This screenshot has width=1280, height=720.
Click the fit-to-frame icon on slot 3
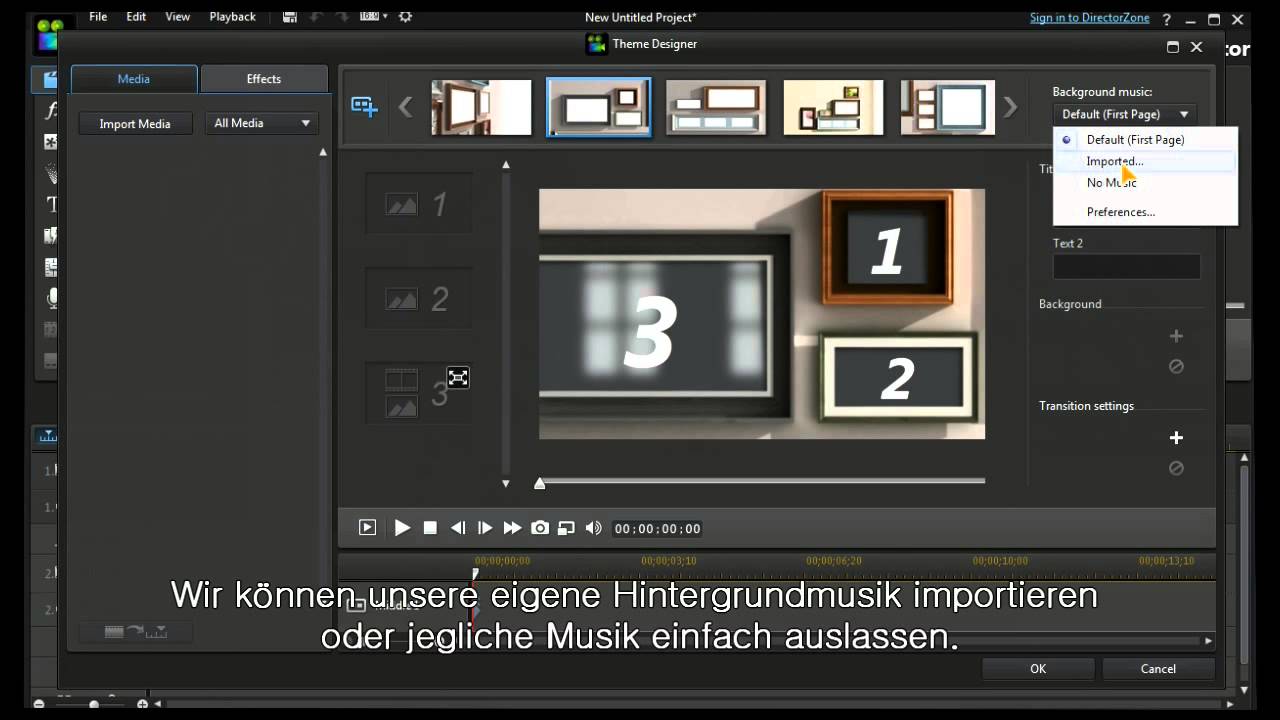[458, 377]
